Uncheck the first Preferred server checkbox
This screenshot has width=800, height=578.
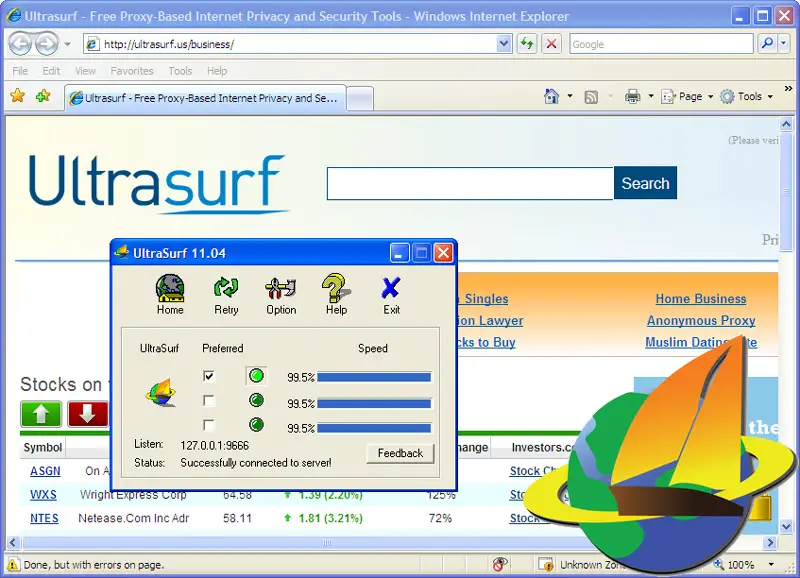pyautogui.click(x=209, y=376)
